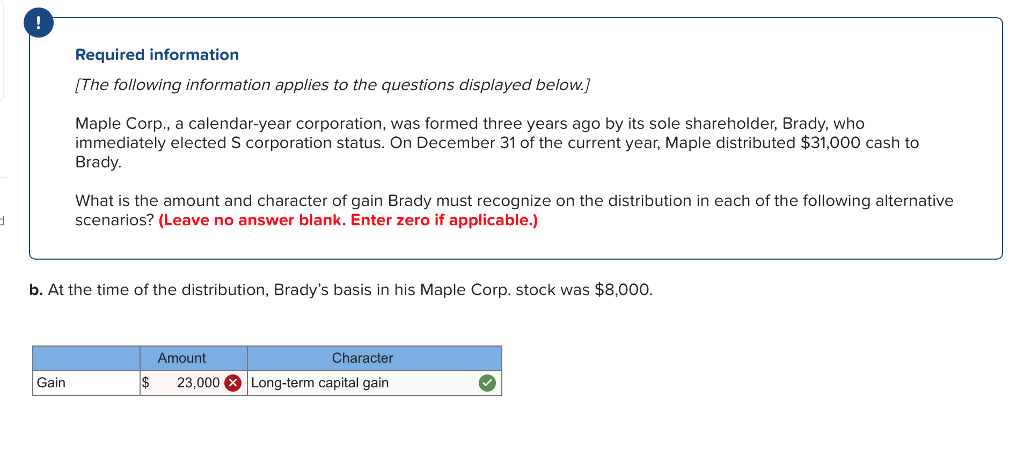The image size is (1024, 456).
Task: Edit the 23,000 gain amount field
Action: point(197,383)
